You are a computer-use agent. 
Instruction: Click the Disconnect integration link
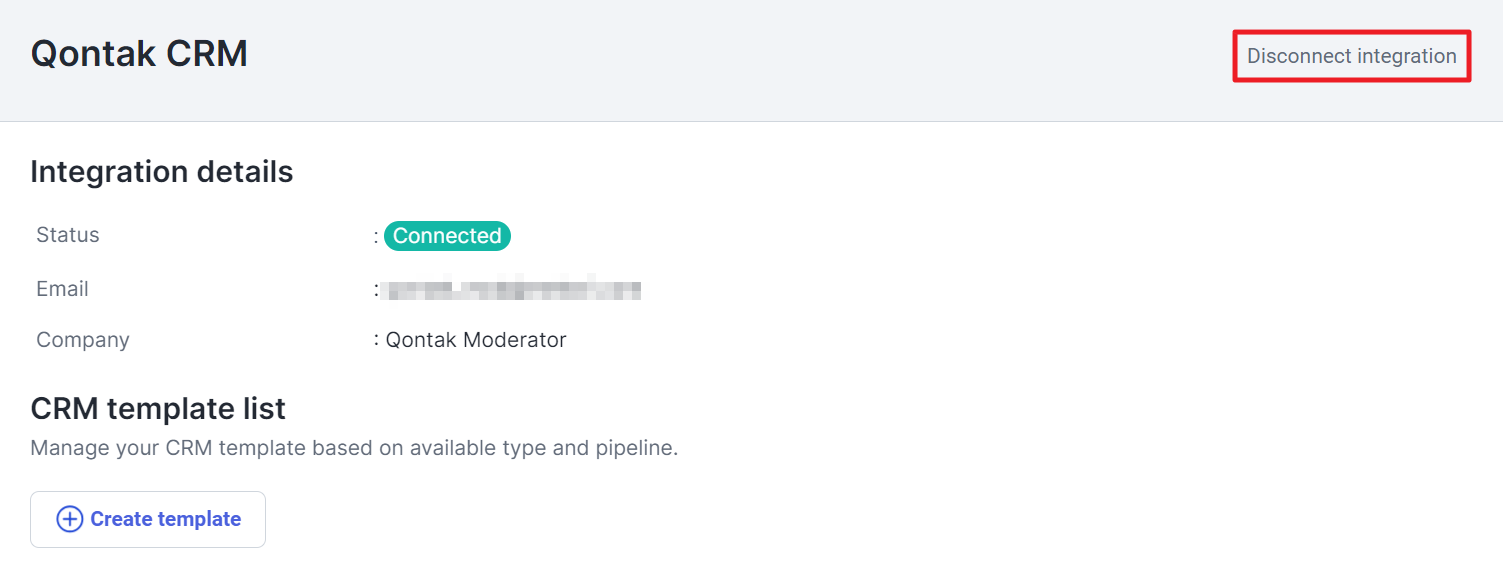[1351, 56]
